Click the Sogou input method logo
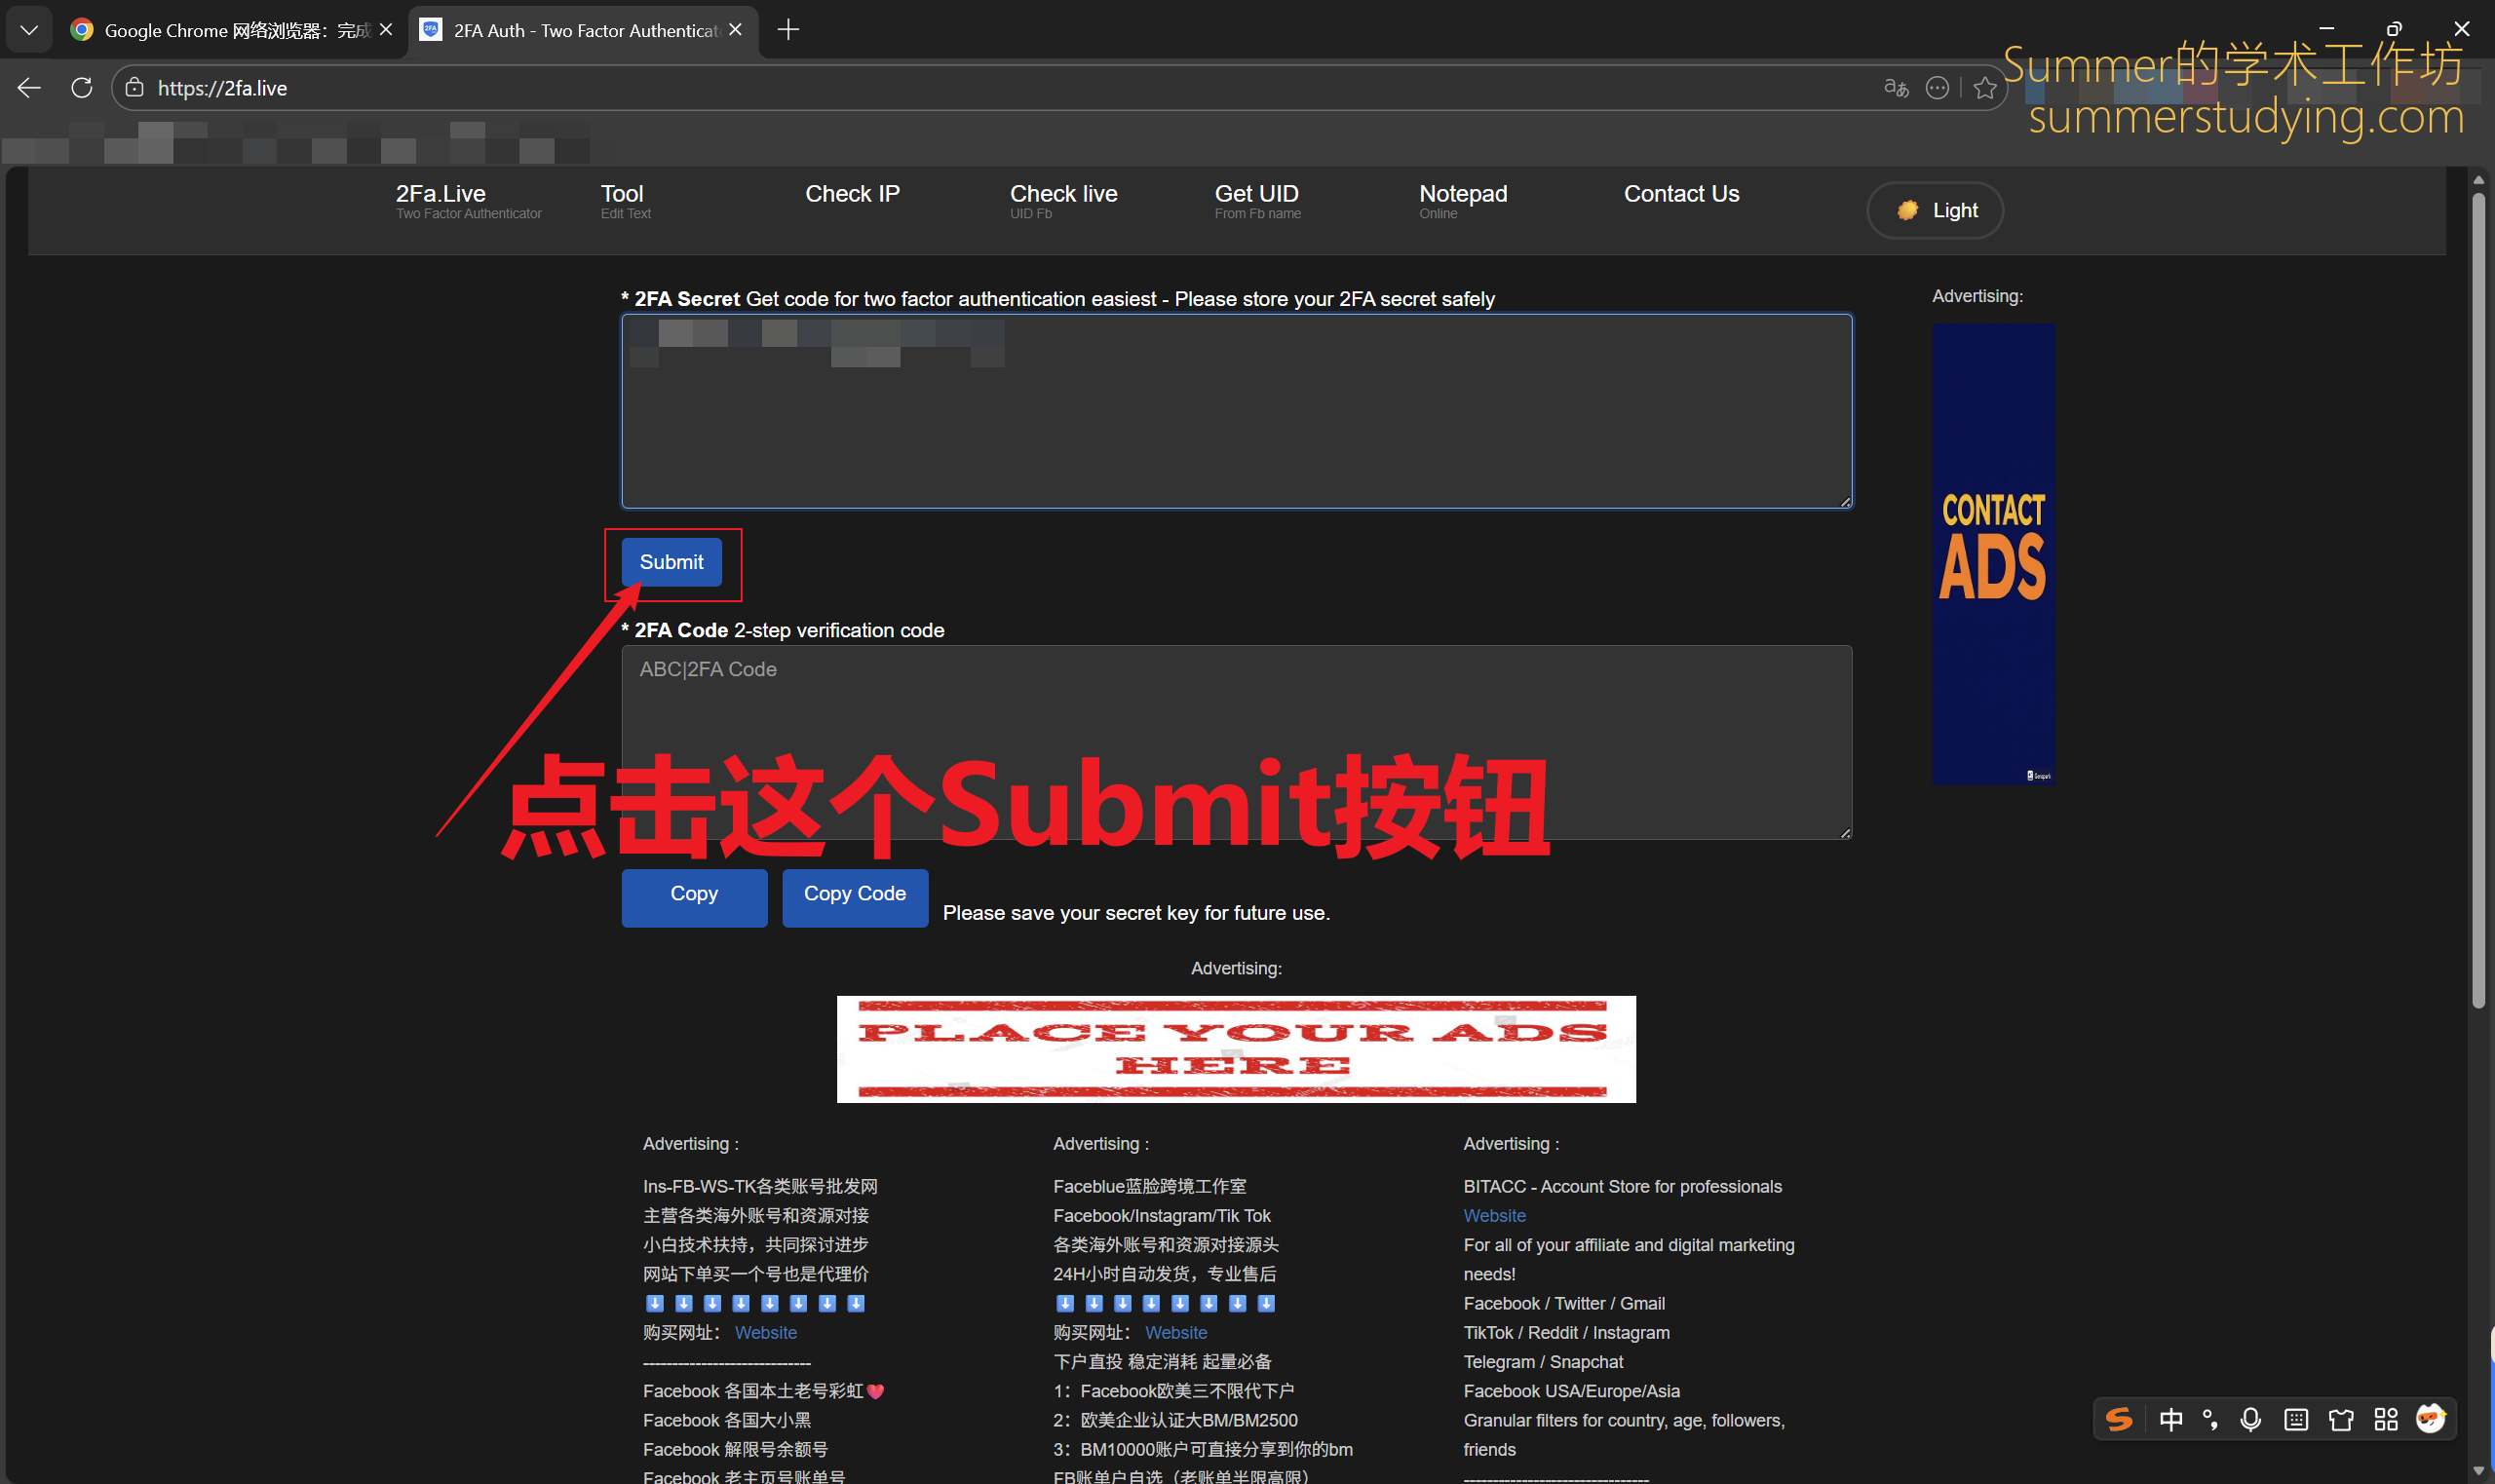The height and width of the screenshot is (1484, 2495). pyautogui.click(x=2118, y=1419)
